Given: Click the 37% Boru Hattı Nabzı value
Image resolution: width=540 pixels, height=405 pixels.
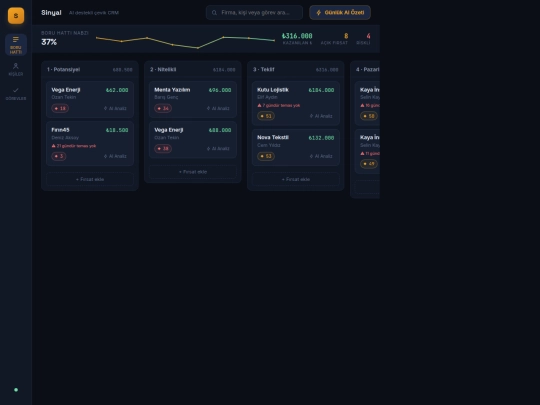Looking at the screenshot, I should (x=49, y=42).
